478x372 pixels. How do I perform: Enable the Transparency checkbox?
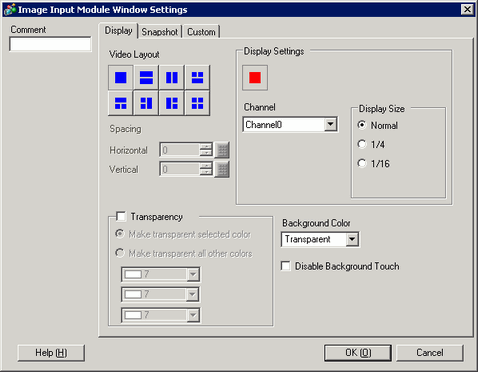(x=121, y=216)
